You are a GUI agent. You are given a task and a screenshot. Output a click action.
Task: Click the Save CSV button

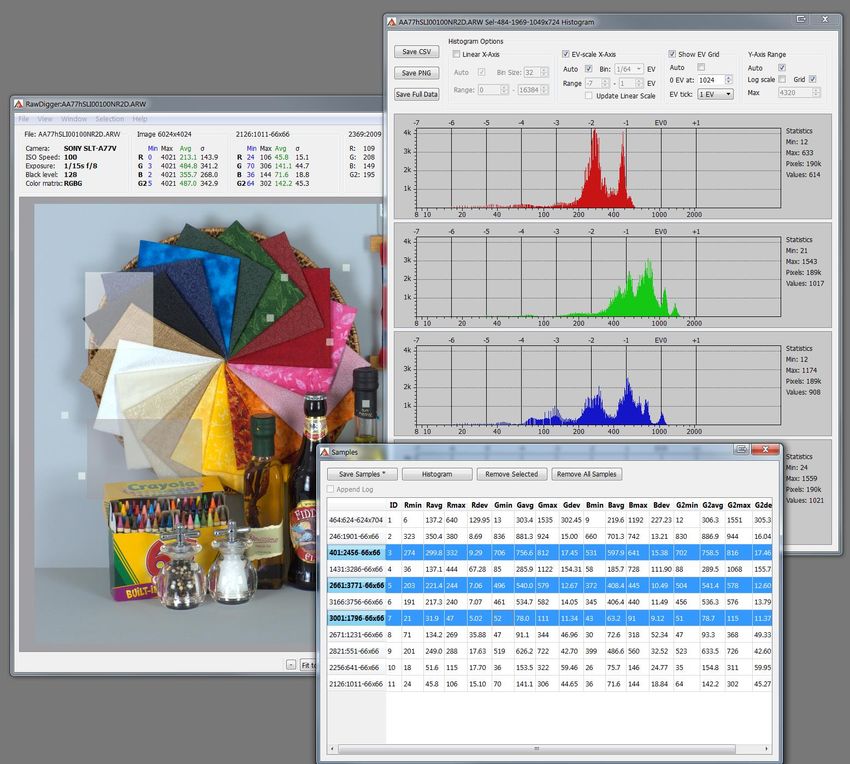click(x=416, y=52)
